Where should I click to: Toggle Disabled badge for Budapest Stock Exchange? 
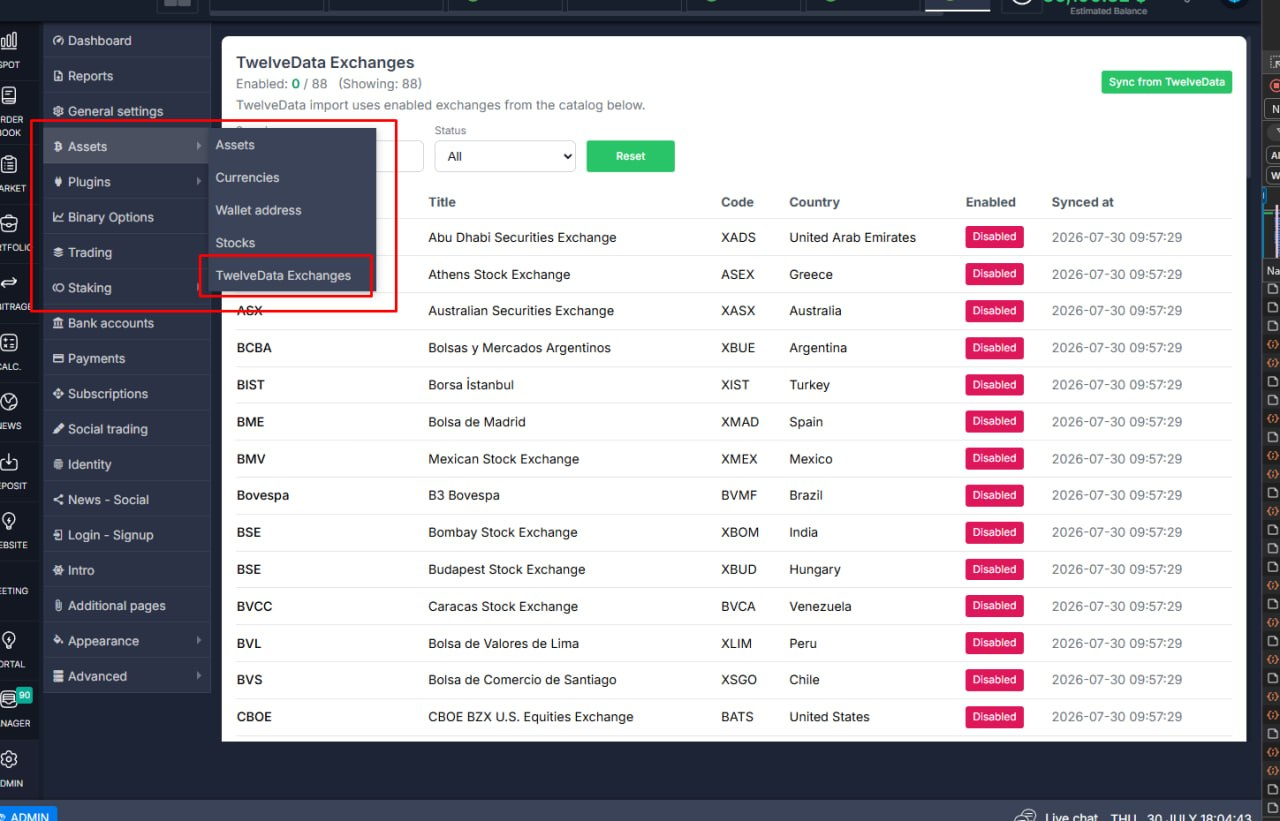coord(994,569)
